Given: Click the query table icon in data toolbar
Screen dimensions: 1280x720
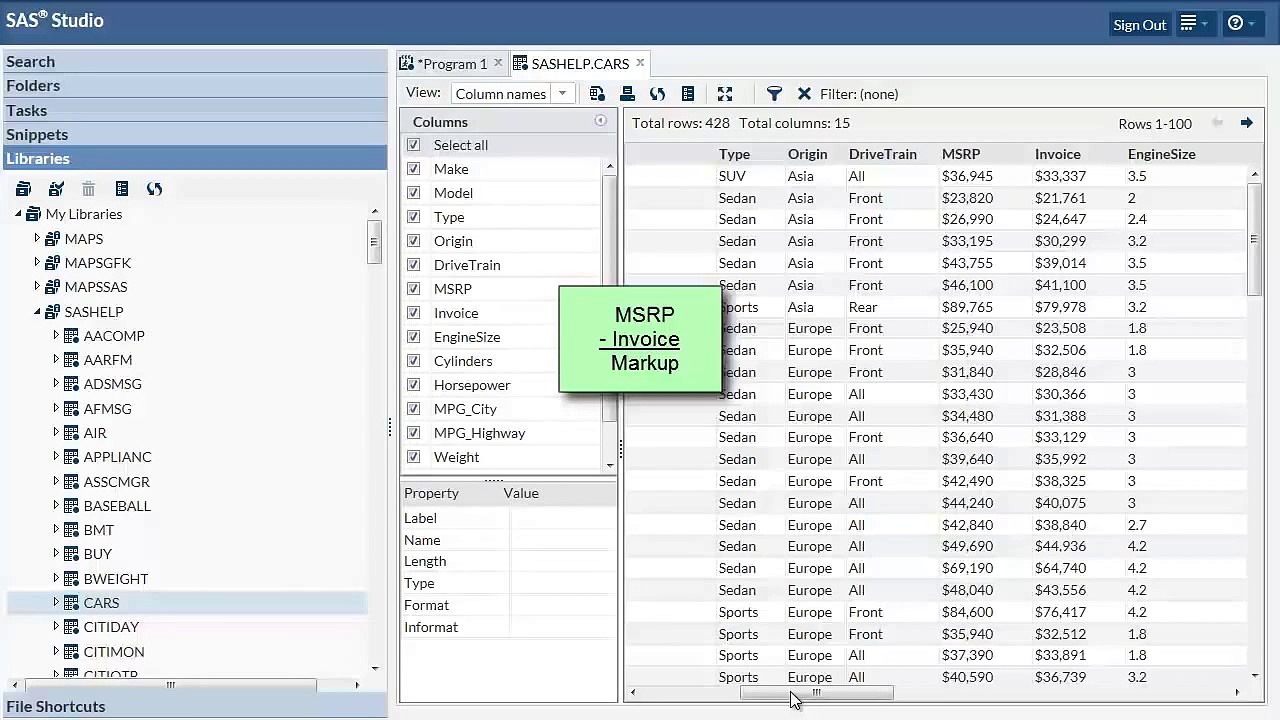Looking at the screenshot, I should click(597, 94).
